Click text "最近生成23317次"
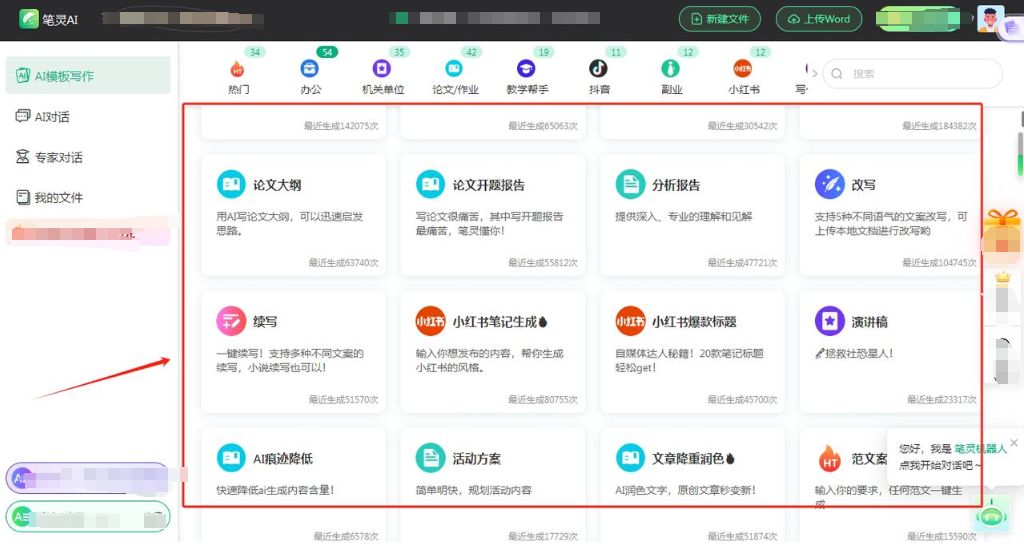The height and width of the screenshot is (552, 1024). 942,399
